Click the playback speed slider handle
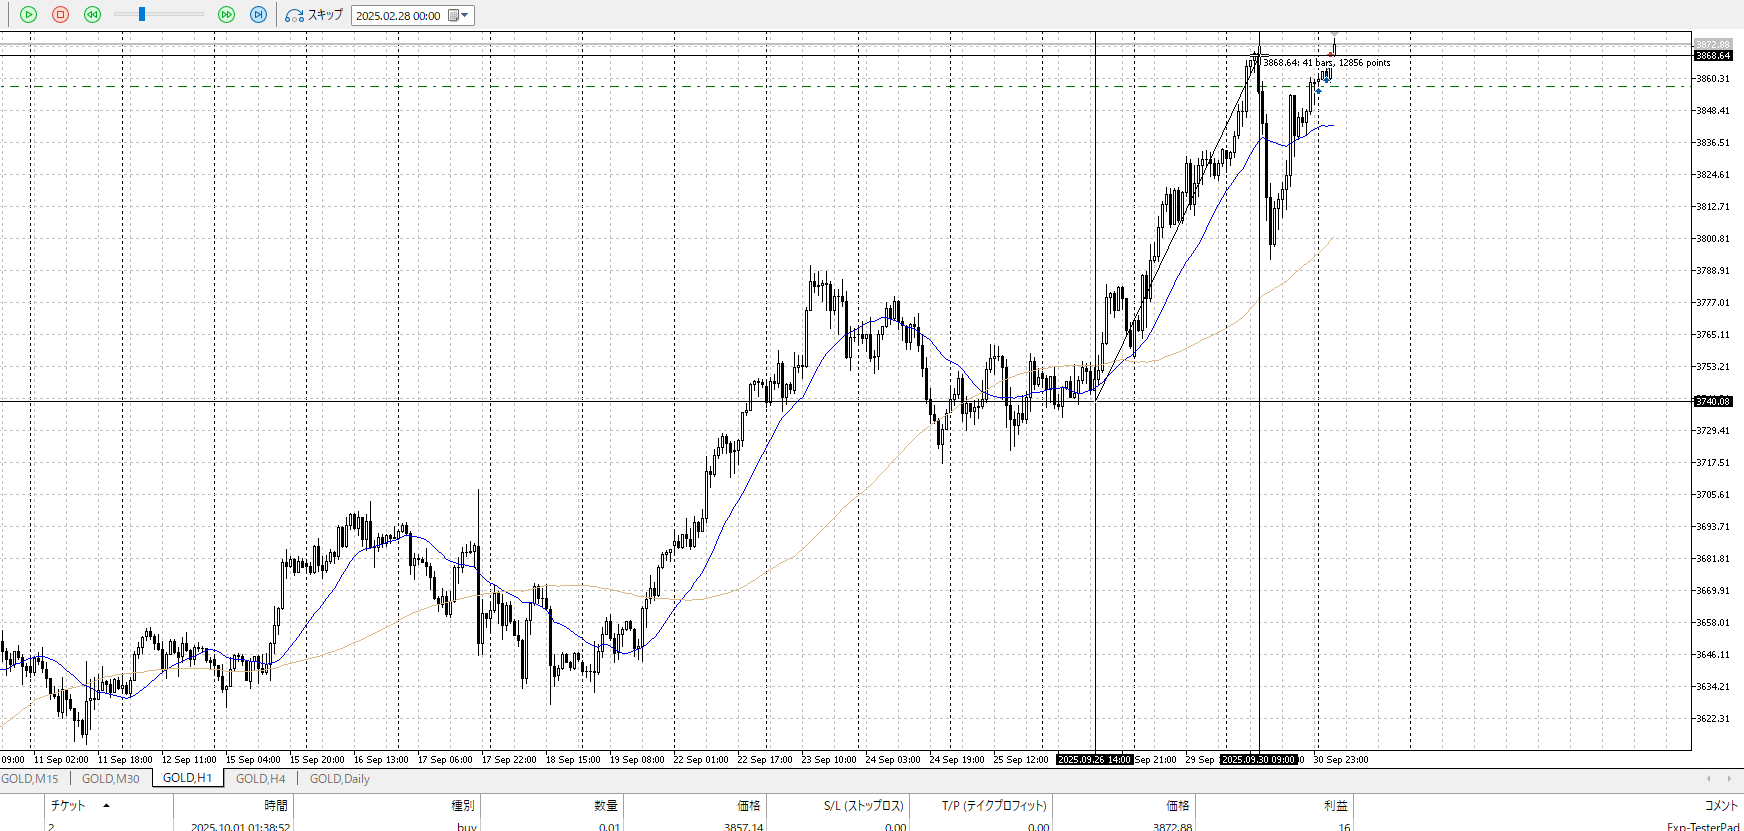 (142, 15)
